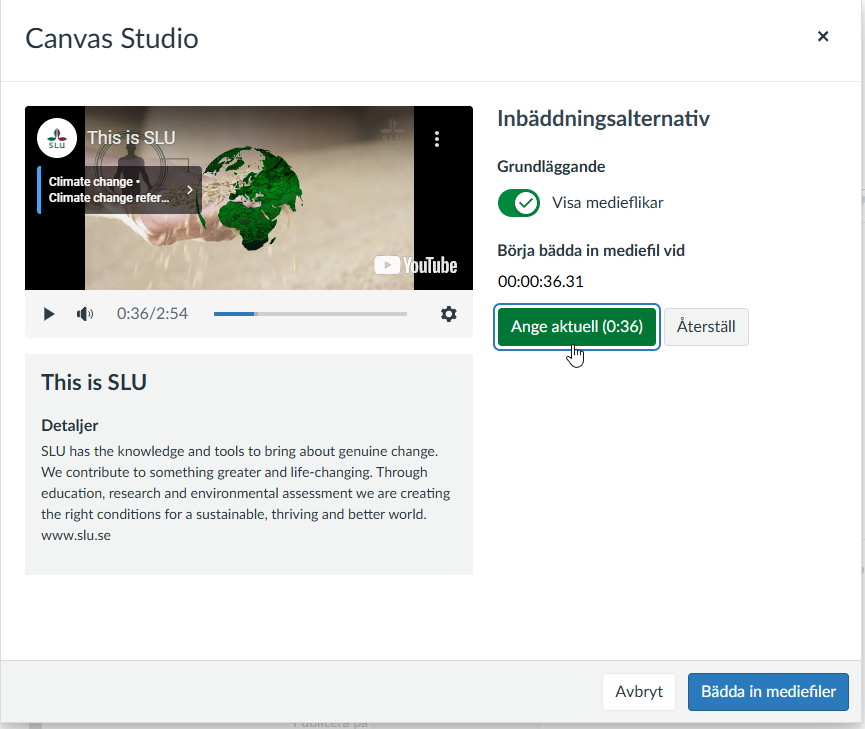
Task: Click the www.slu.se text in details
Action: coord(76,535)
